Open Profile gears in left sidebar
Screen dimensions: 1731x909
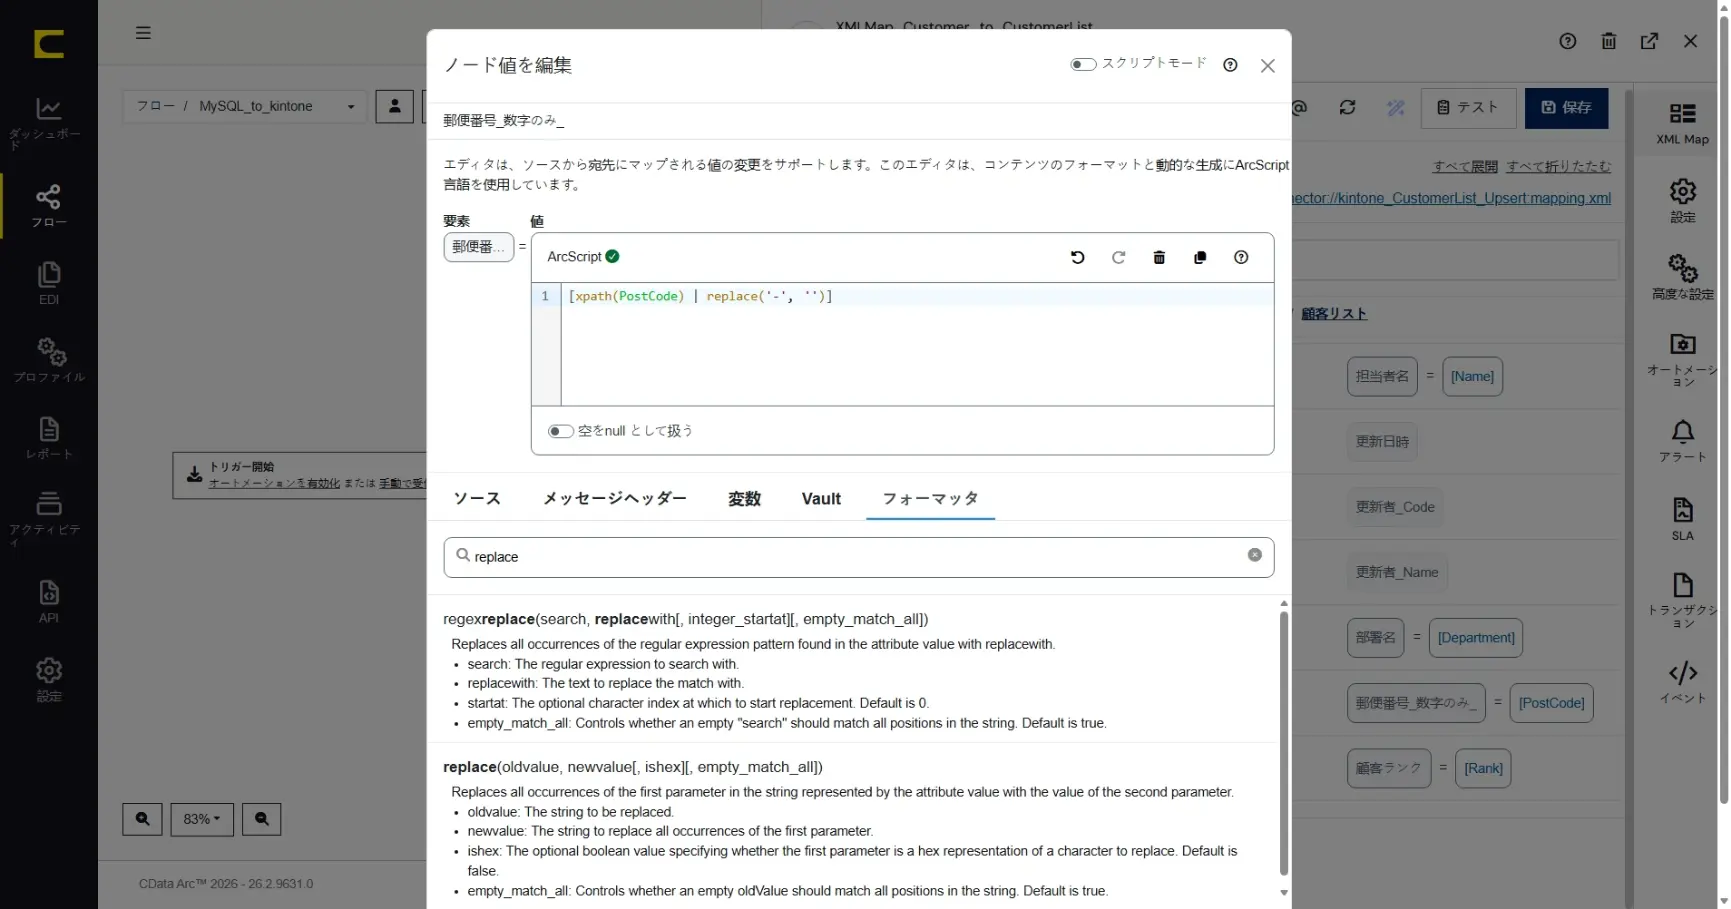(48, 360)
